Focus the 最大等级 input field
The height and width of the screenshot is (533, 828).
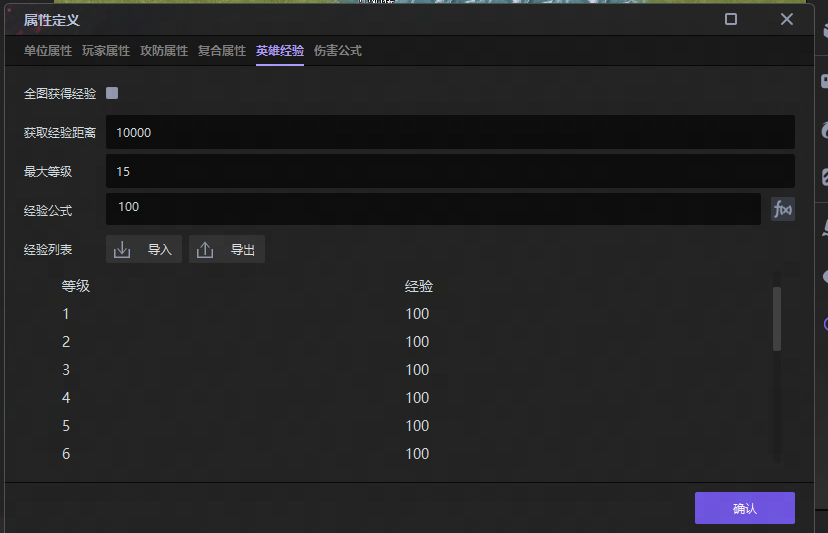(x=450, y=171)
